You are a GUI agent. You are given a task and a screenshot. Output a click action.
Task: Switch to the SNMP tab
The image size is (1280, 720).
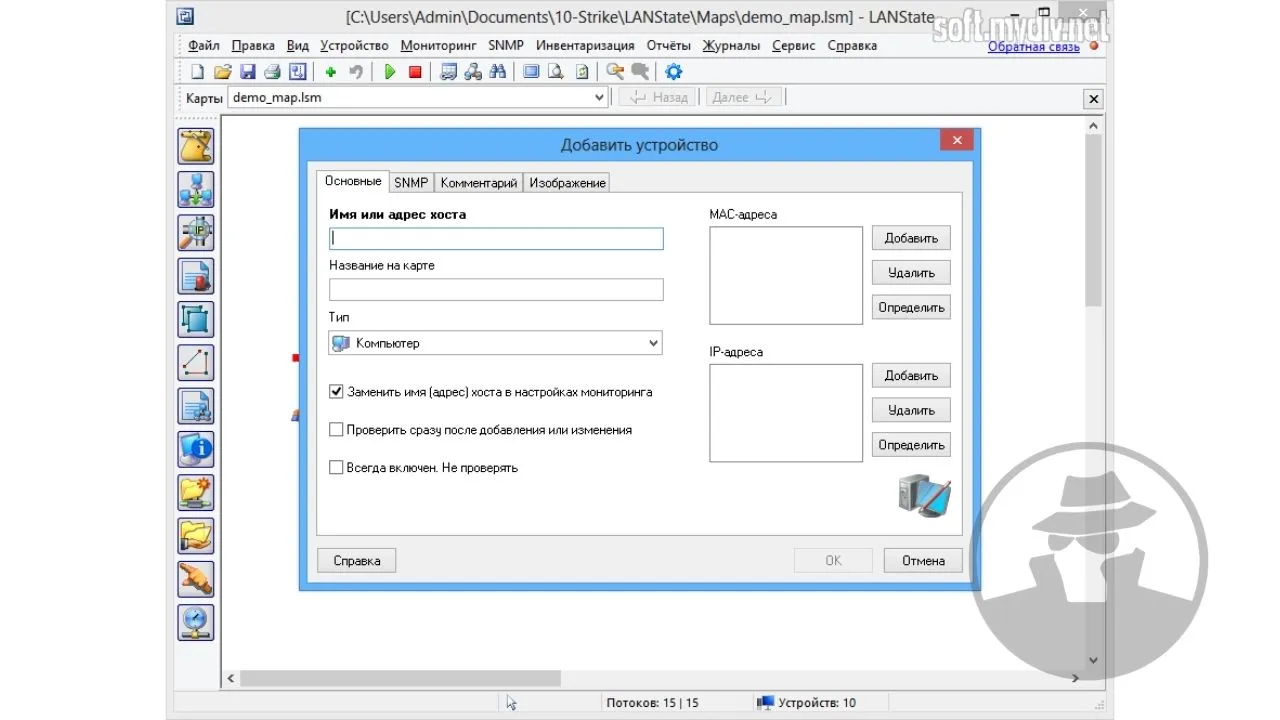[x=411, y=183]
